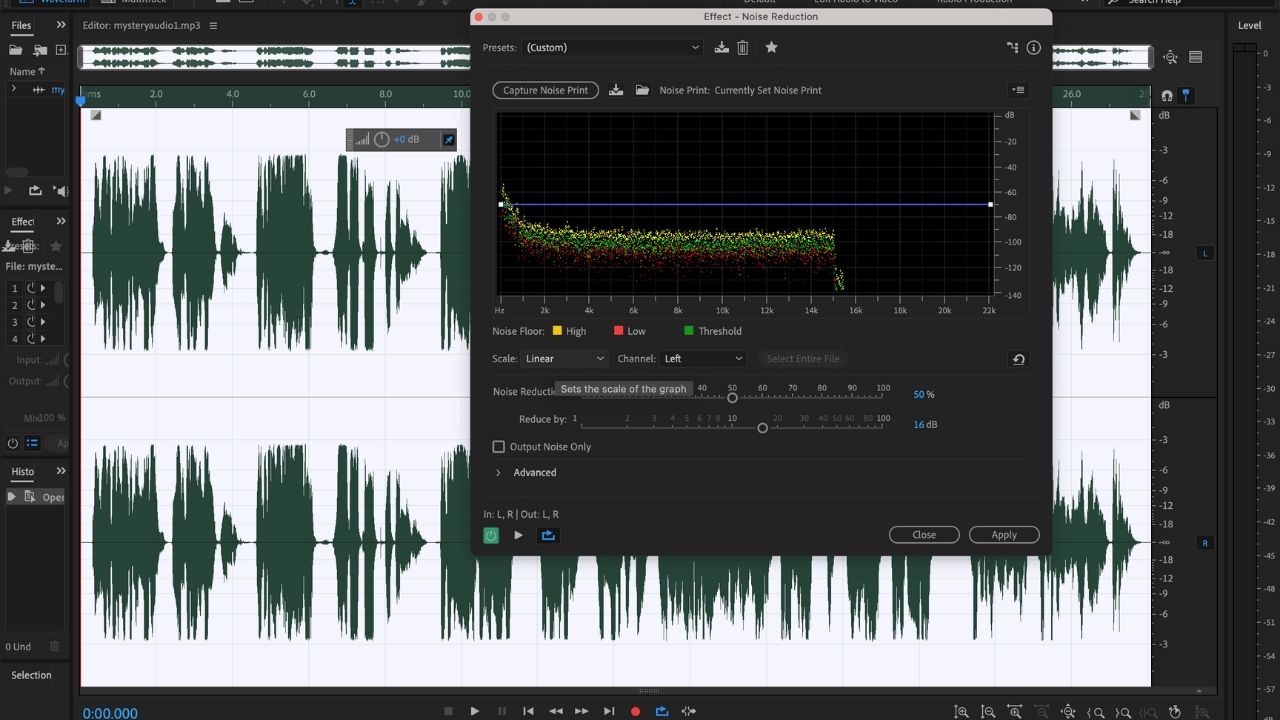
Task: Mark preset as favorite with star
Action: pos(771,47)
